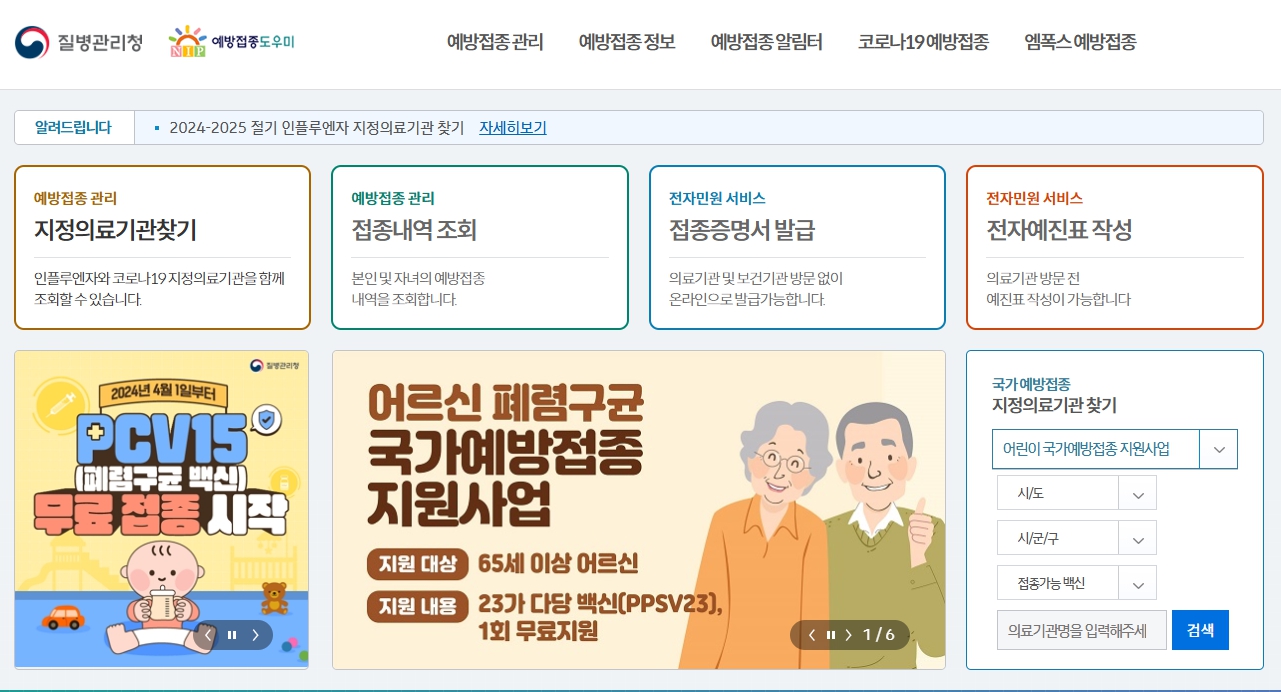Advance the main banner to the next slide
1281x692 pixels.
(x=851, y=634)
